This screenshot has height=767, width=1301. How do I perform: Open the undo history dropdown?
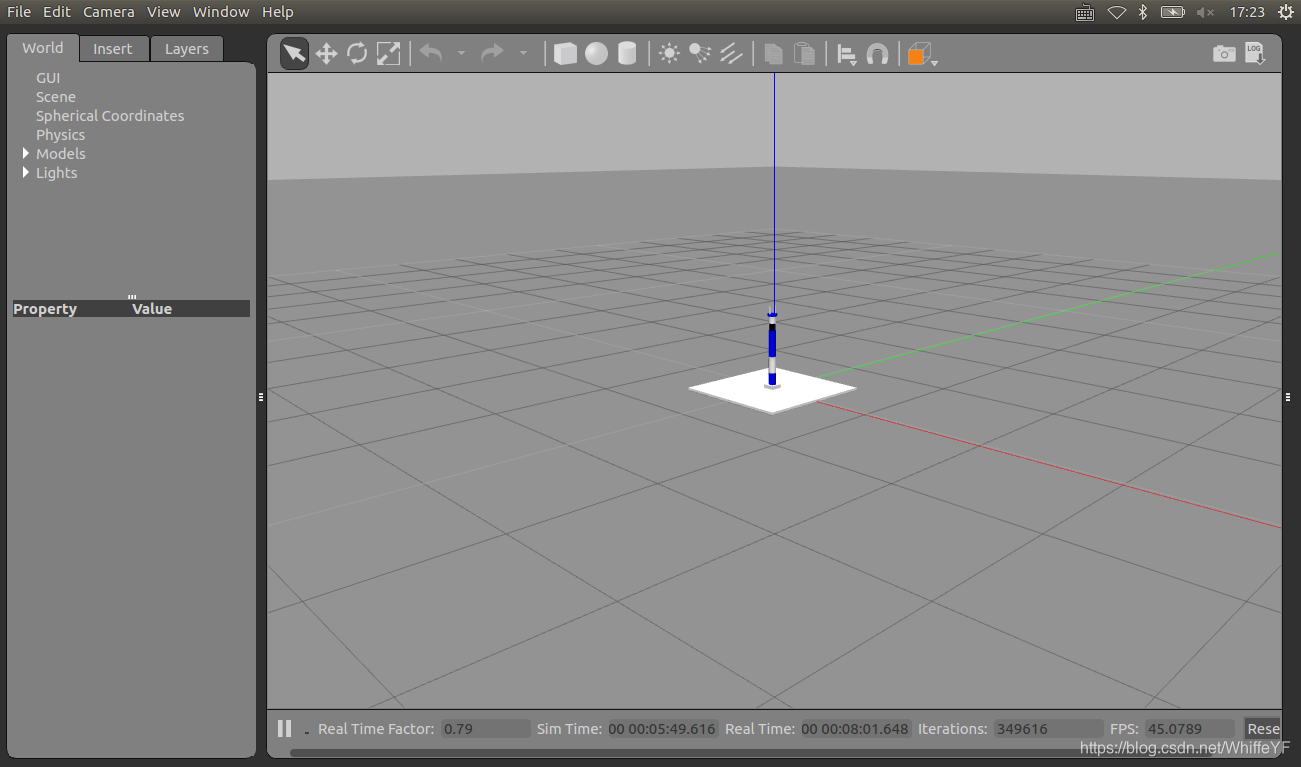(461, 53)
